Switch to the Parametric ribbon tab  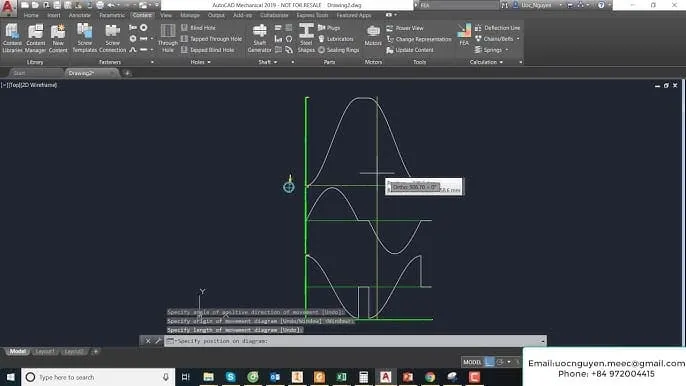tap(112, 15)
